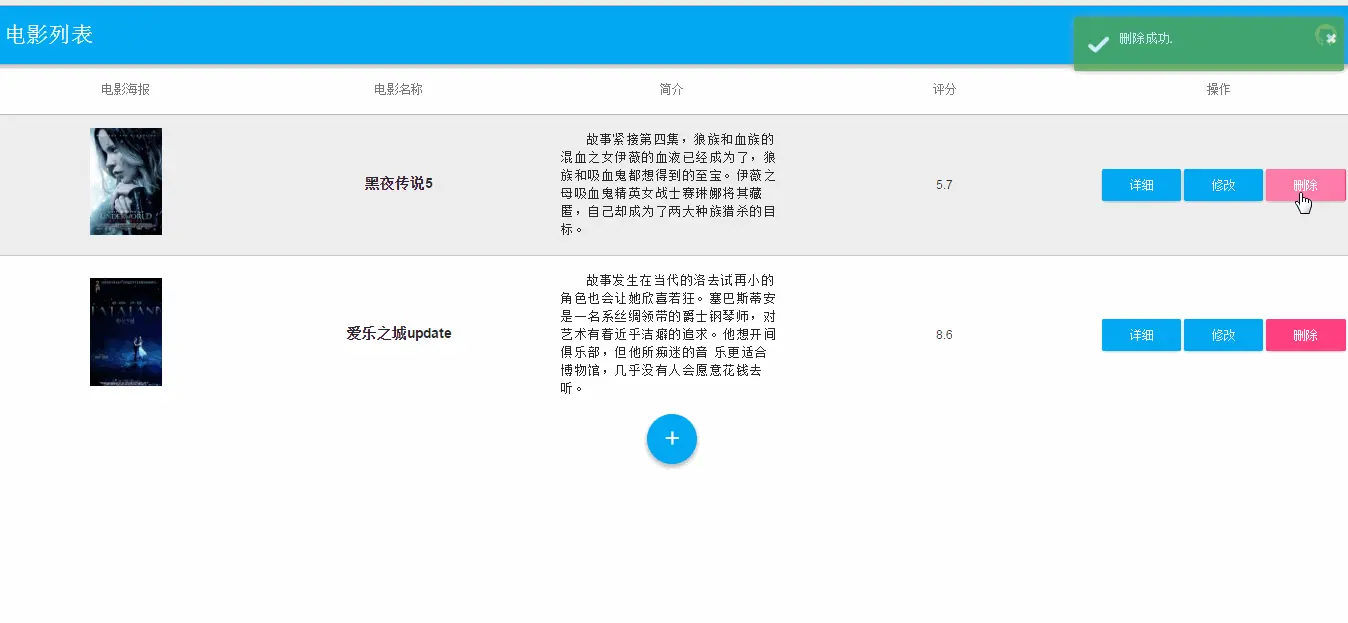Image resolution: width=1348 pixels, height=623 pixels.
Task: Click the 电影名称 column header
Action: coord(398,89)
